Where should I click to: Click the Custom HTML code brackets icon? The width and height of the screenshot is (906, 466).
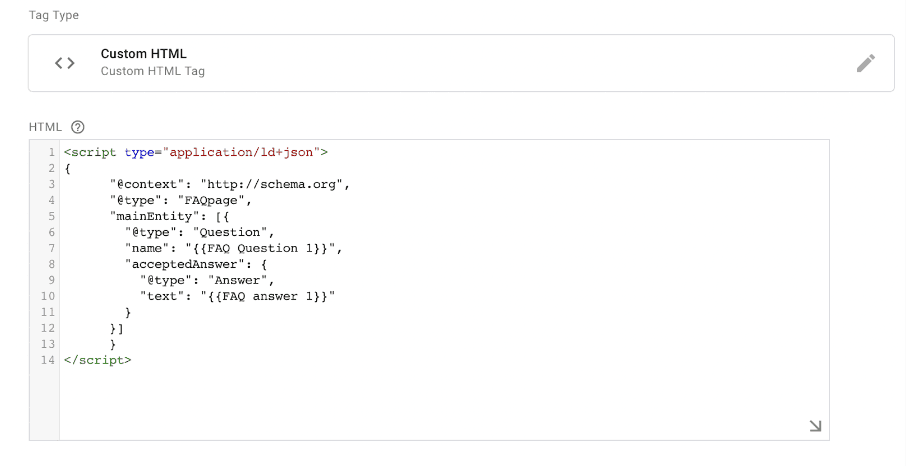(x=65, y=63)
